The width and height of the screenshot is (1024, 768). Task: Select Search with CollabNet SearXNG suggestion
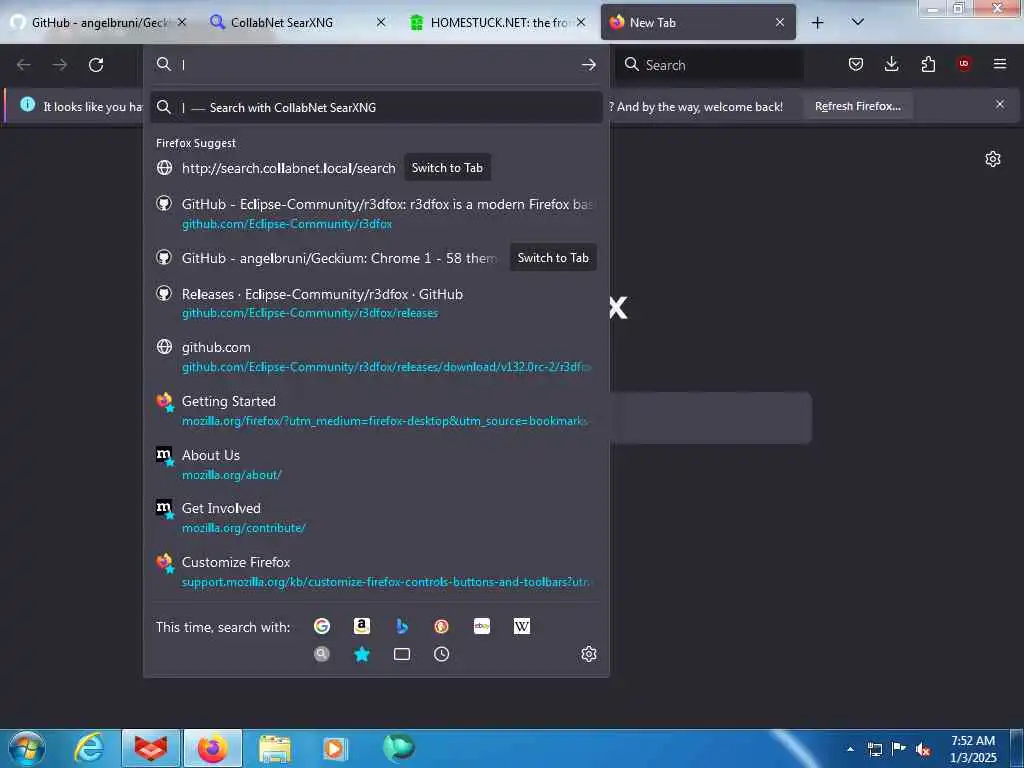[x=376, y=107]
